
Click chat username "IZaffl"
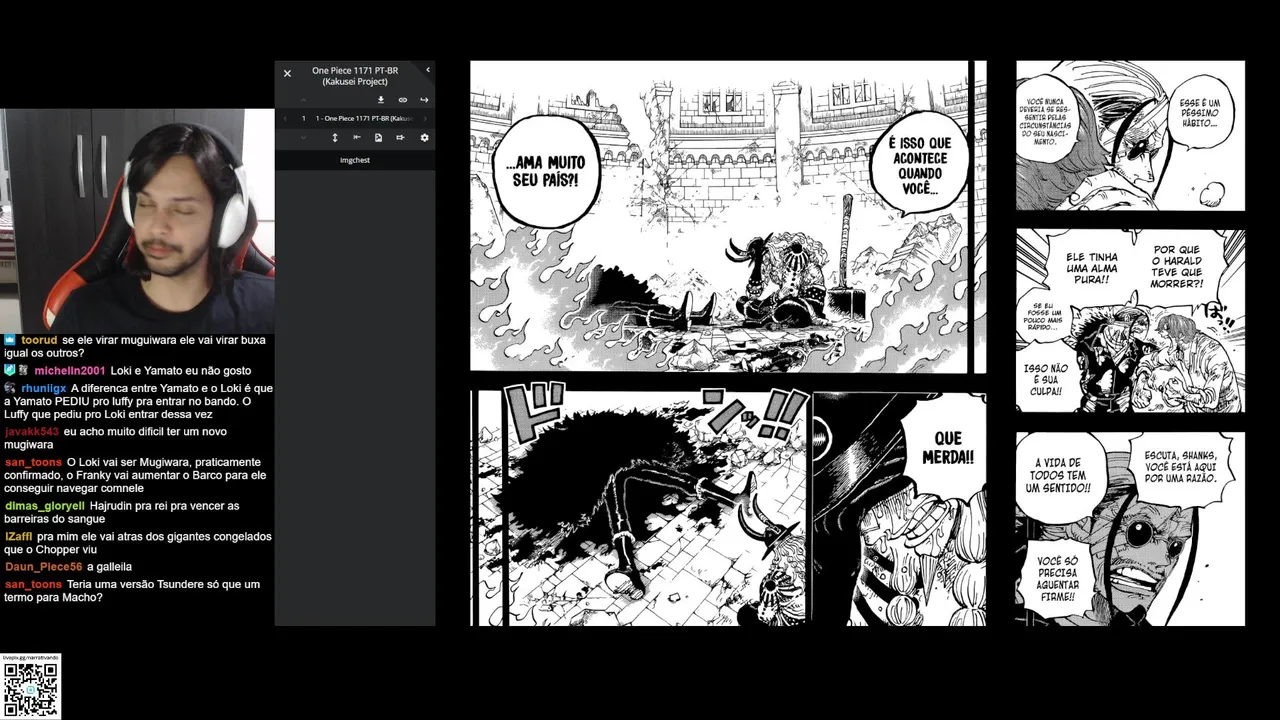pos(19,537)
